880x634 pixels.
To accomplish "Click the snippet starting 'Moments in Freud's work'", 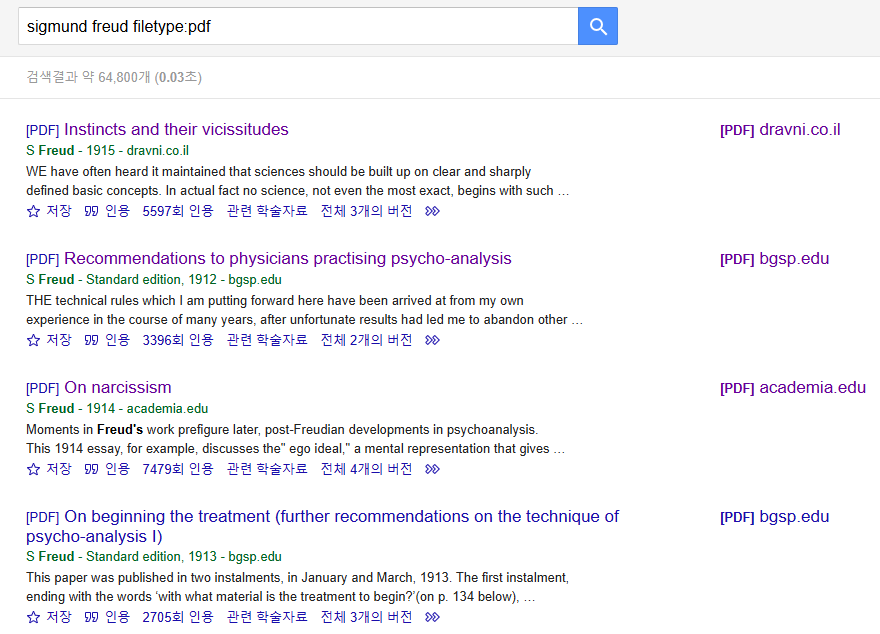I will coord(295,439).
